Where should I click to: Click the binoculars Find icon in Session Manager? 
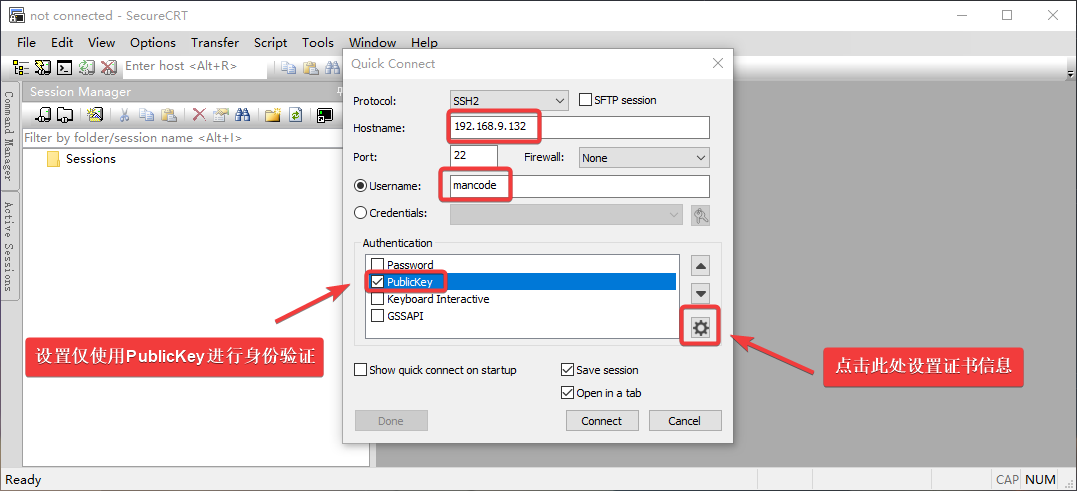tap(242, 115)
